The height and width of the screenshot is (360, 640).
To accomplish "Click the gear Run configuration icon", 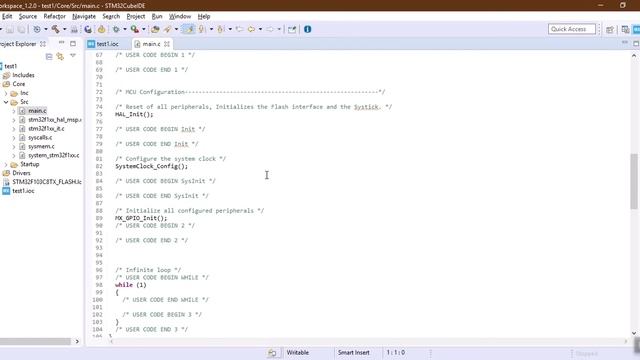I will (116, 29).
